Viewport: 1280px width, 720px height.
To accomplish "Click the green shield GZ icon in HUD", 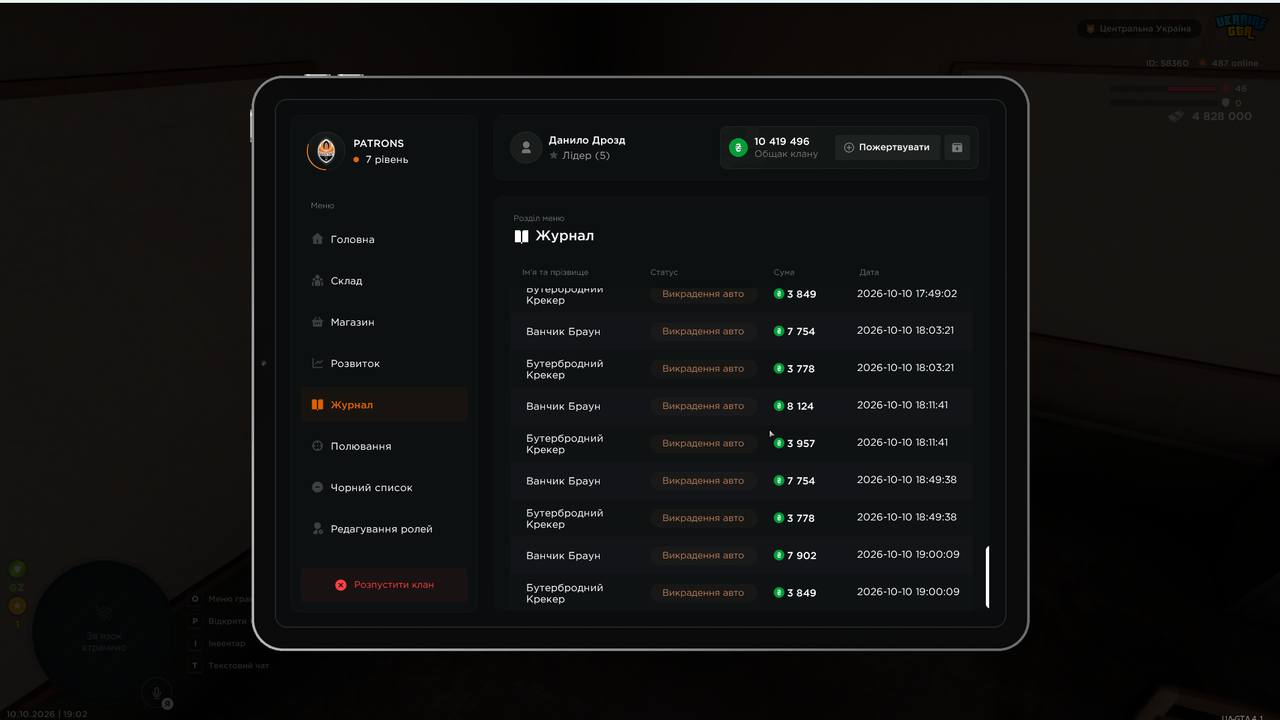I will pyautogui.click(x=17, y=570).
